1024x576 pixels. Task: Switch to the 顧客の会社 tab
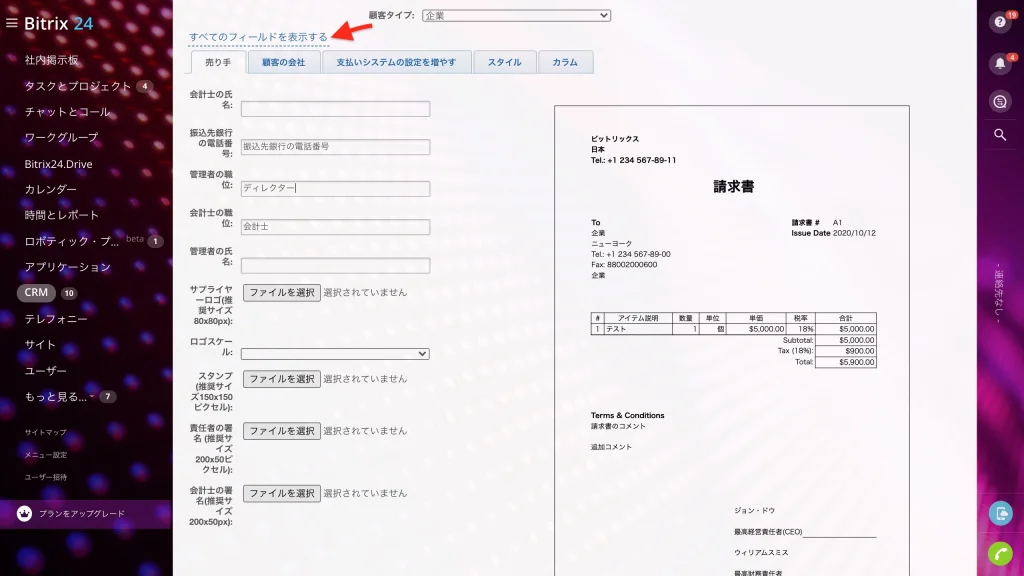[283, 62]
